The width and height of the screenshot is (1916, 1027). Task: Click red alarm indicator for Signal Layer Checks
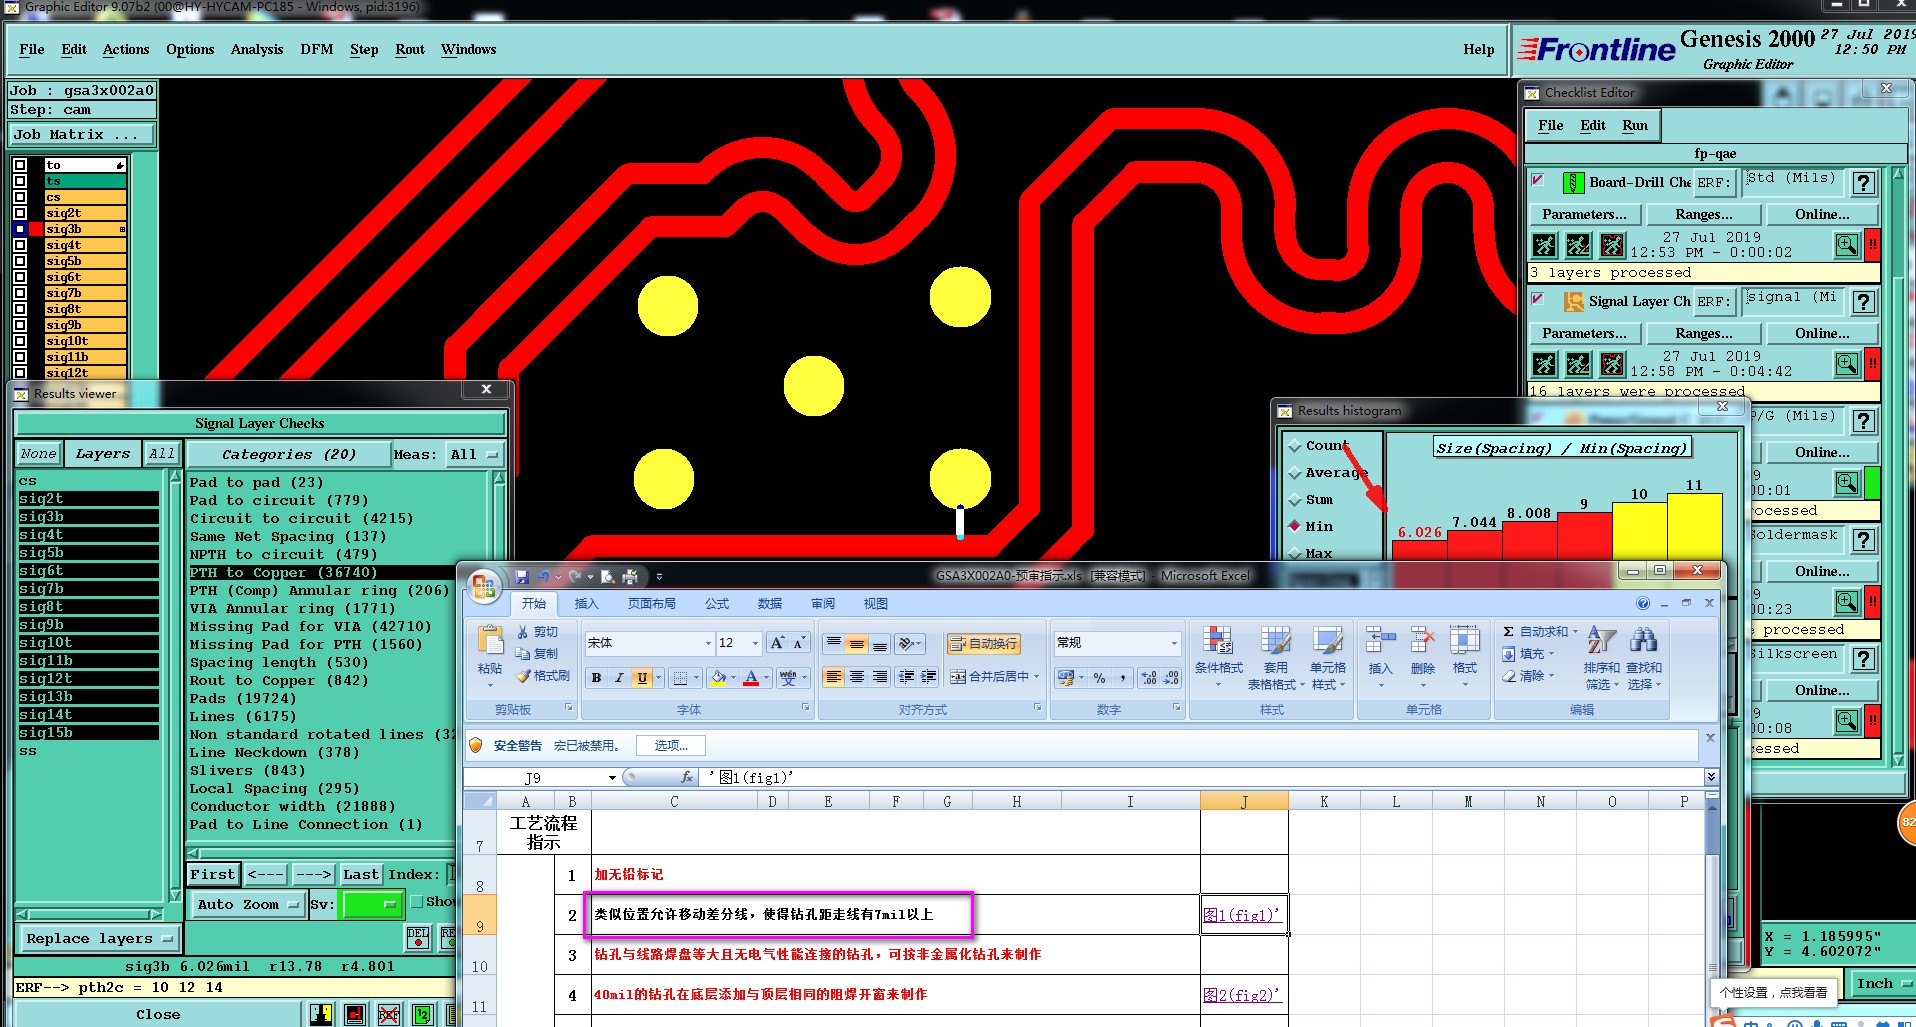(x=1873, y=364)
